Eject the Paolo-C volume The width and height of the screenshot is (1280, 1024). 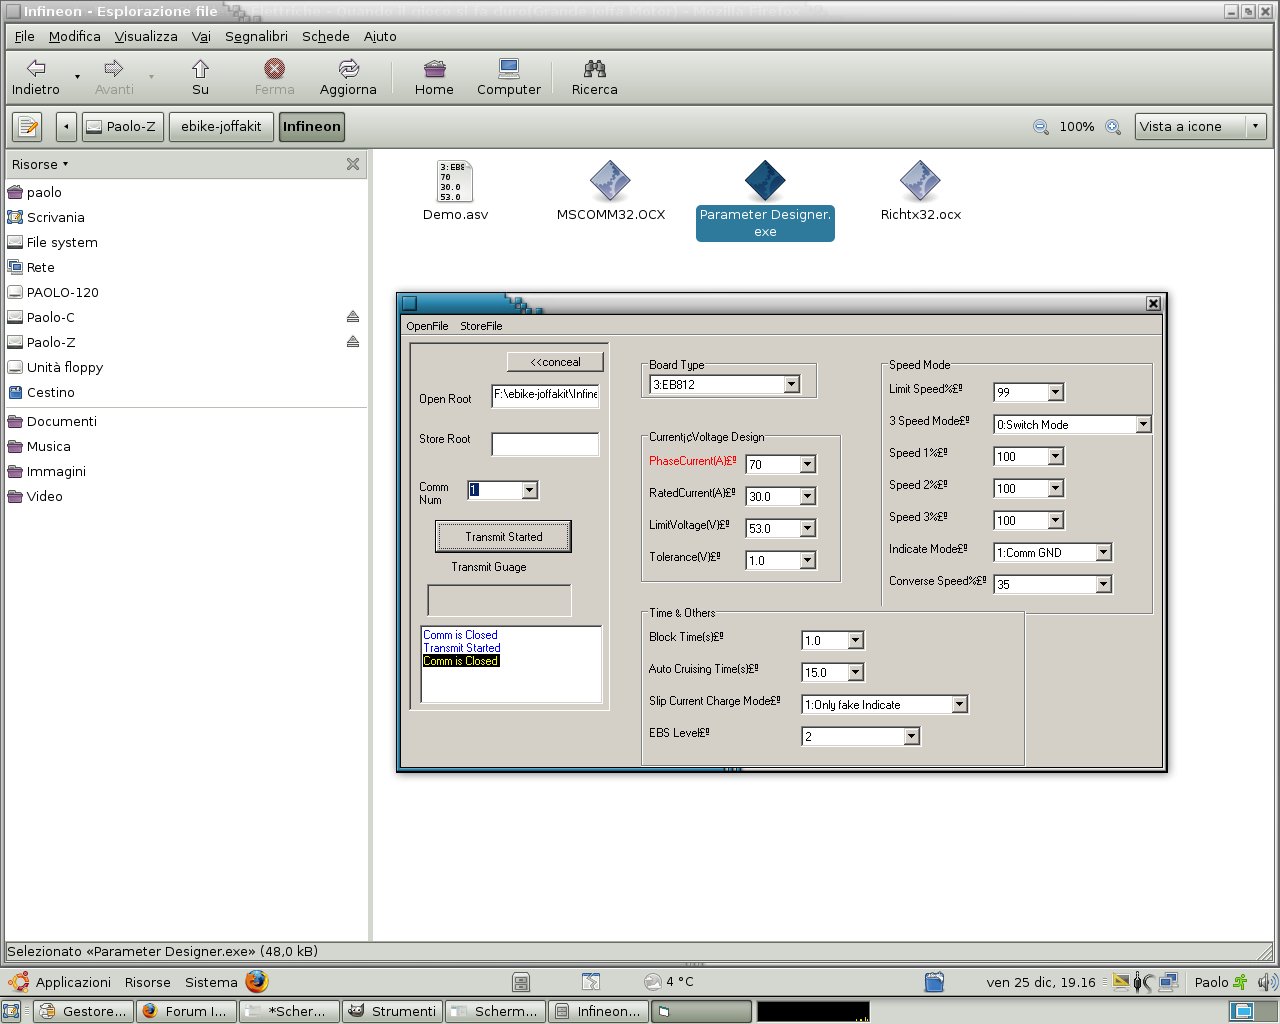(x=353, y=317)
